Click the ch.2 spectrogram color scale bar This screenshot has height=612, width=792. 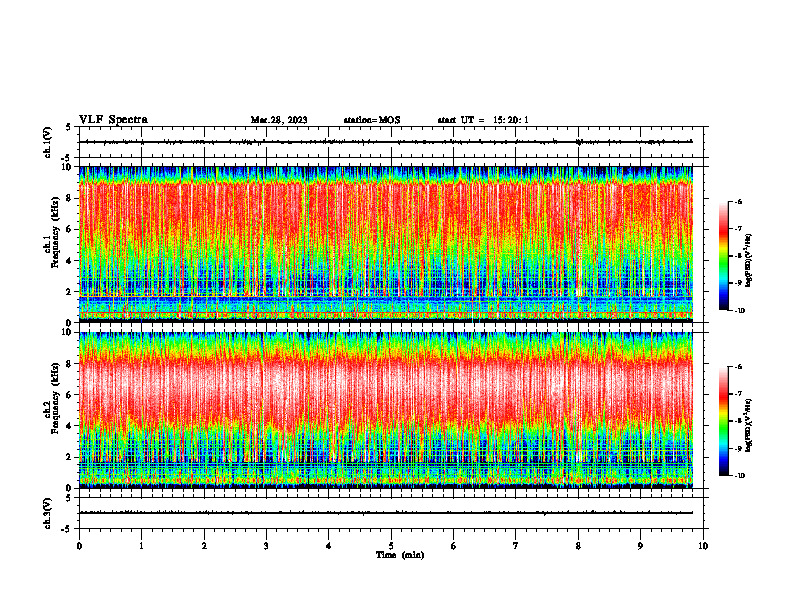724,421
